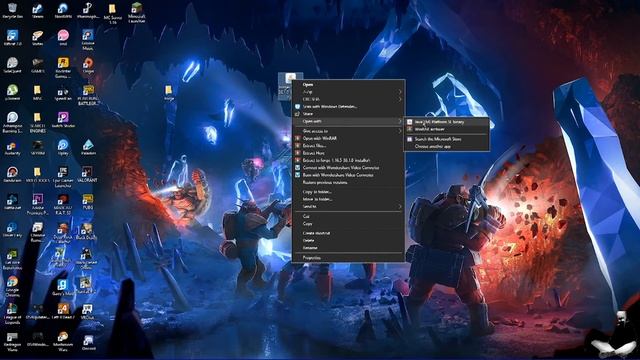
Task: Choose Search the Microsoft Store
Action: 447,139
